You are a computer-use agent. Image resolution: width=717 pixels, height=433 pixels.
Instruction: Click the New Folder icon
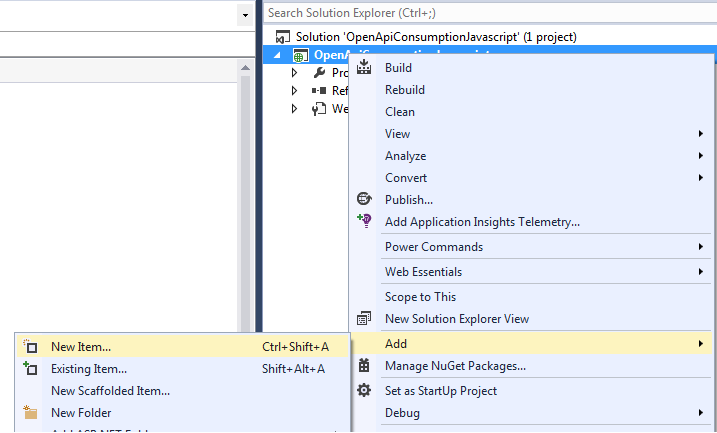coord(30,413)
